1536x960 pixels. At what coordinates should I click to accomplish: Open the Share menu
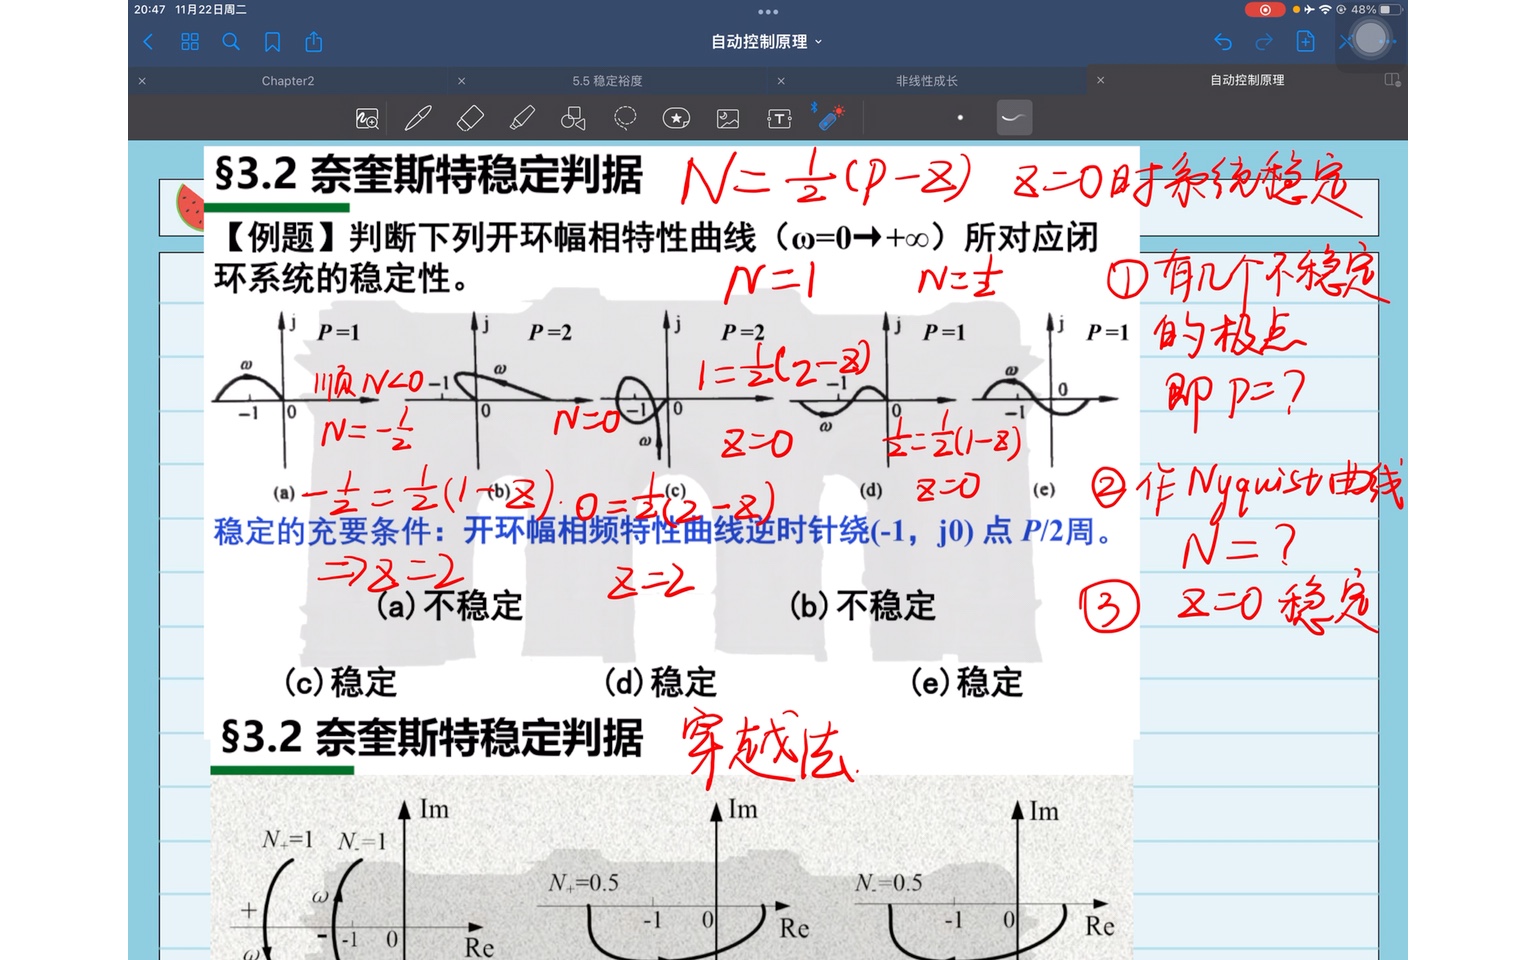(x=313, y=42)
